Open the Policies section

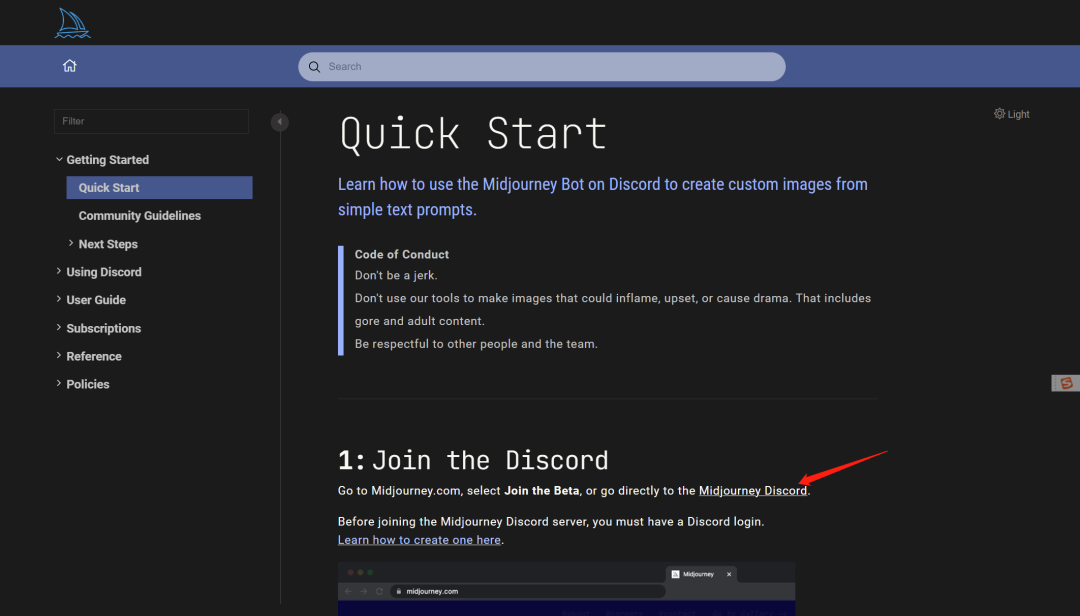(87, 384)
